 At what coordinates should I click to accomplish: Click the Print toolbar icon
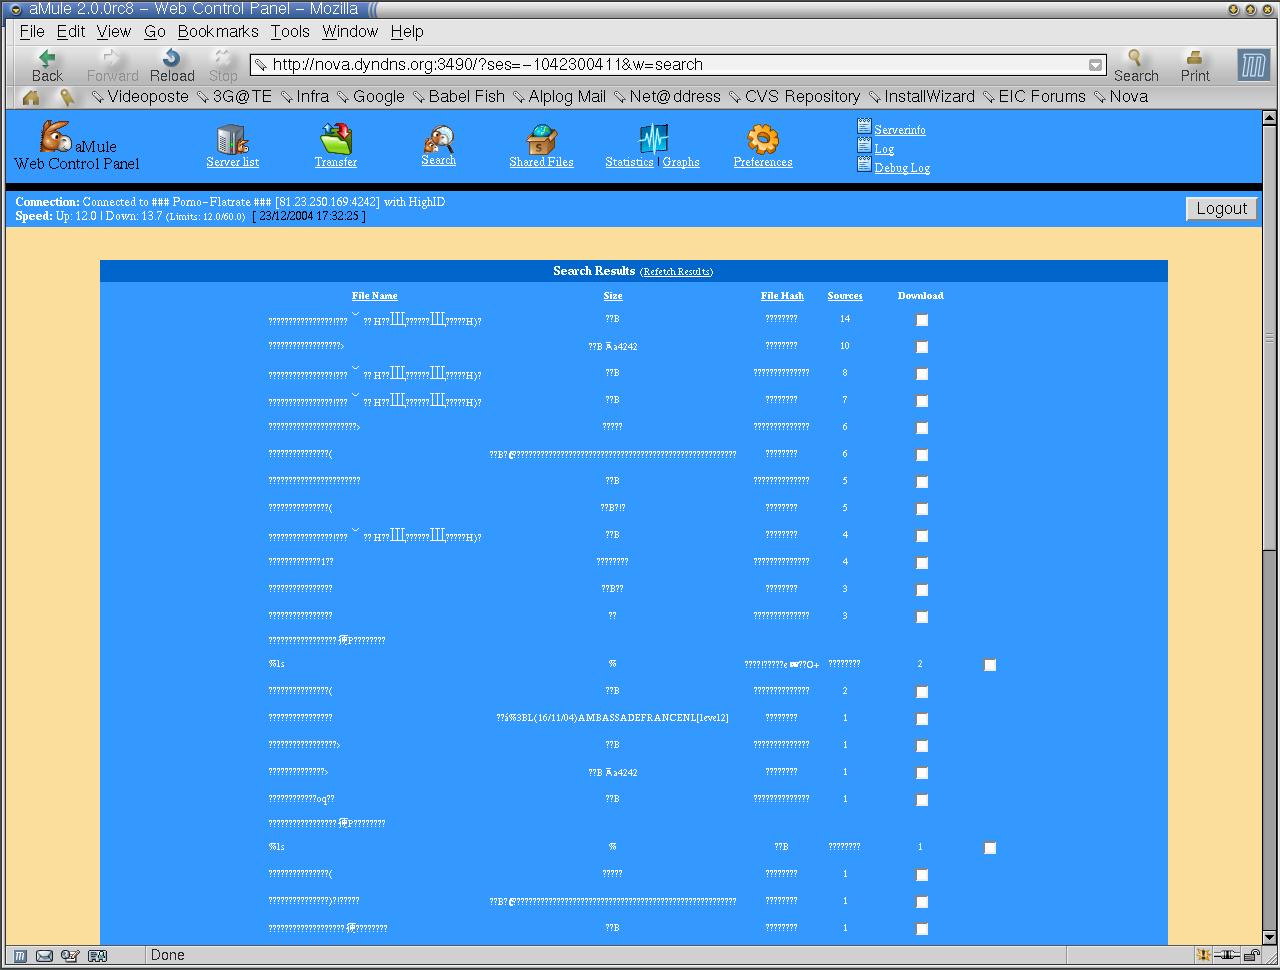click(x=1194, y=65)
